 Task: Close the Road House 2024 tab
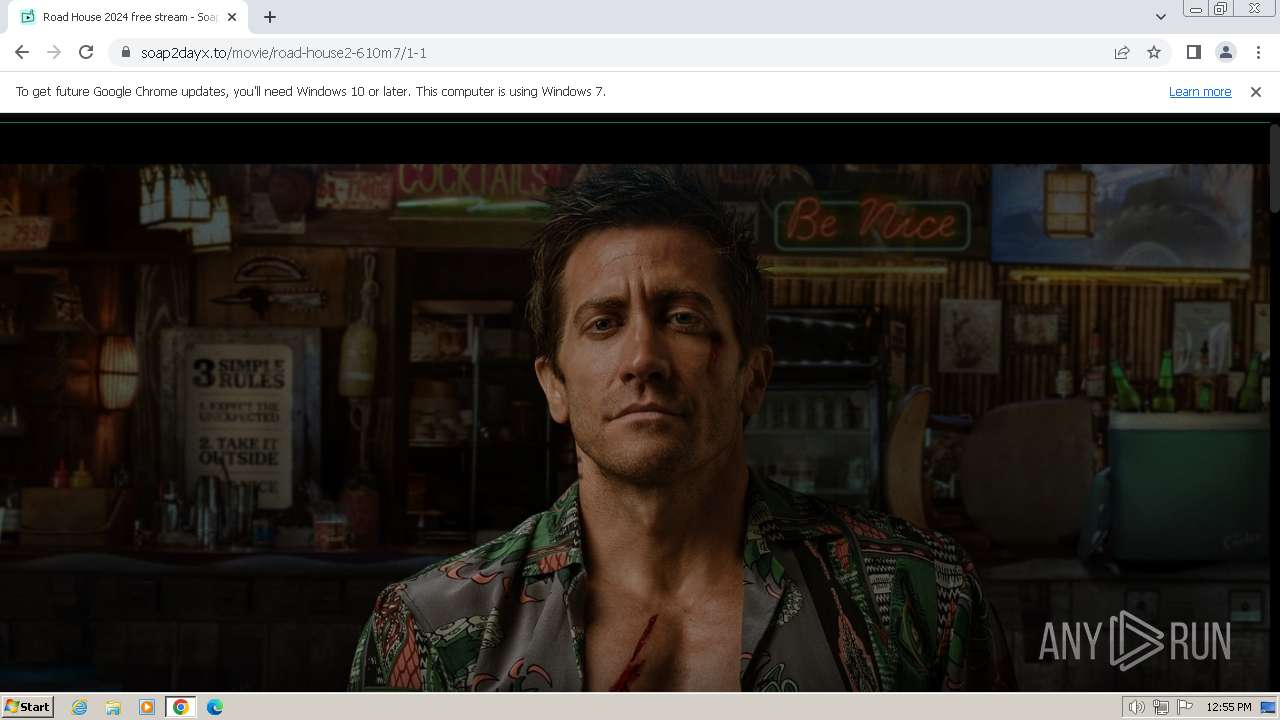pos(232,17)
